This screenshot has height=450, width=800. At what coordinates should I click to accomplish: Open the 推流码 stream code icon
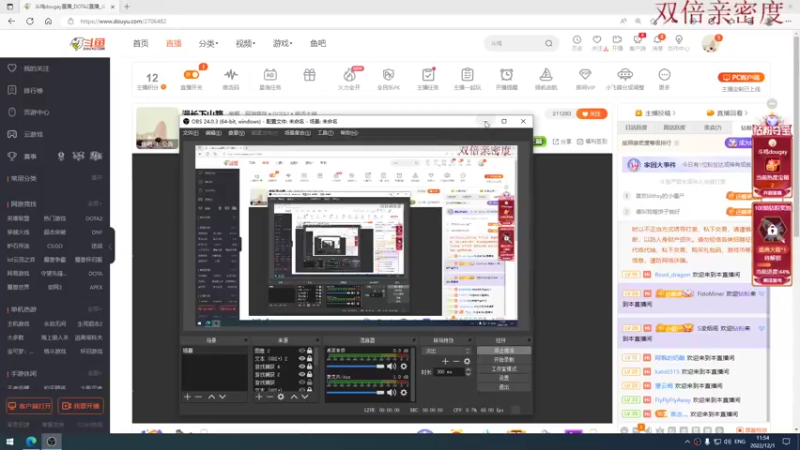click(231, 75)
